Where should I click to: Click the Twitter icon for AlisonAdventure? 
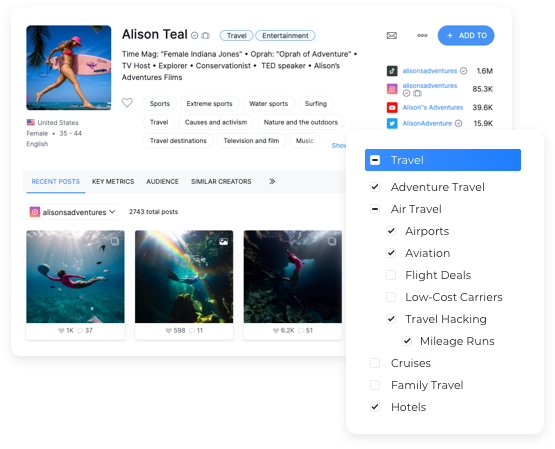(392, 123)
